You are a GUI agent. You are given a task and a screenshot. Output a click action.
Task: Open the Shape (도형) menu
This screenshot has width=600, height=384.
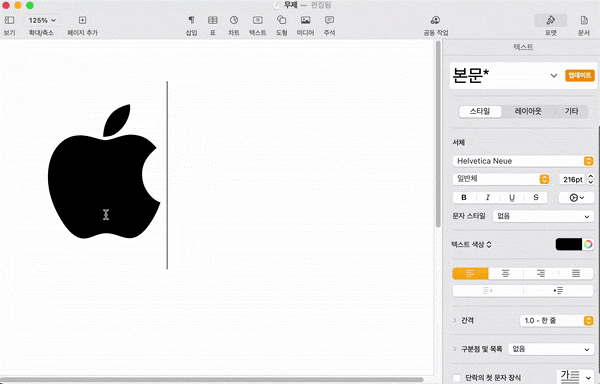click(281, 20)
